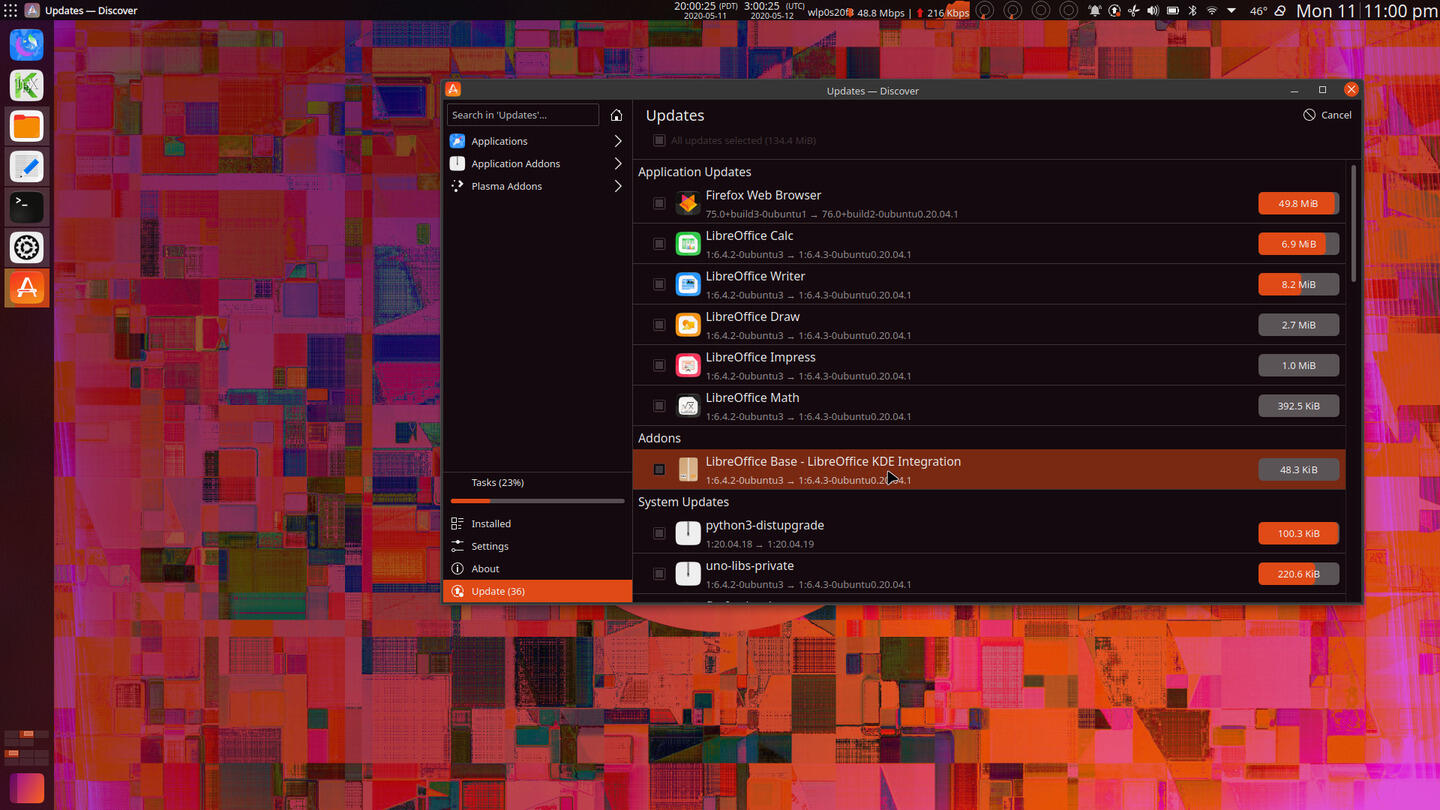This screenshot has width=1440, height=810.
Task: Toggle the uno-libs-private checkbox
Action: pyautogui.click(x=659, y=574)
